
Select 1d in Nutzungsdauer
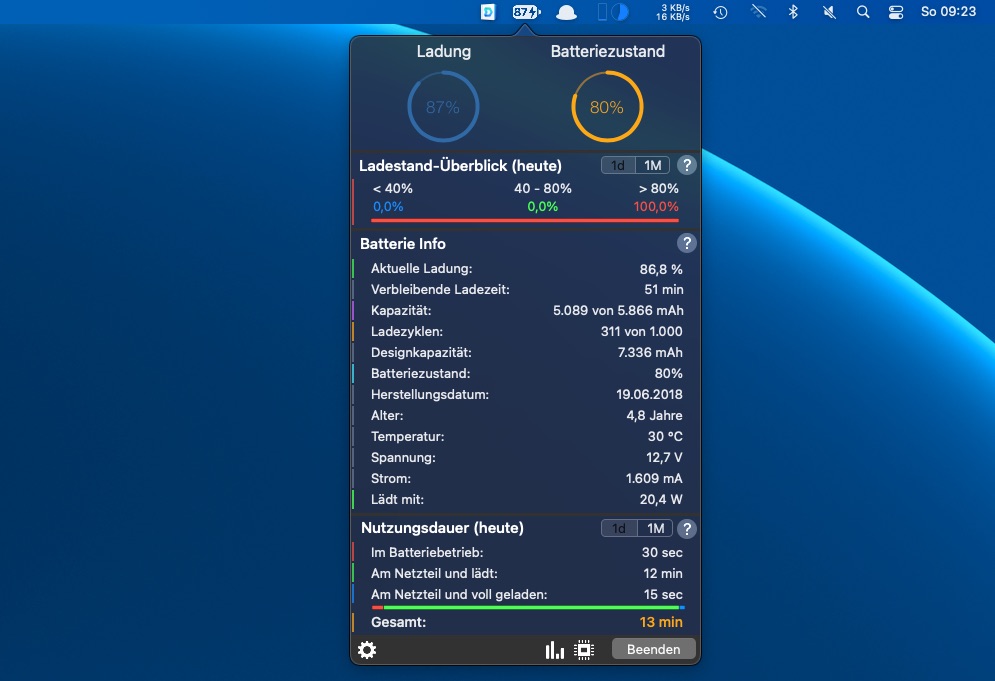click(619, 529)
